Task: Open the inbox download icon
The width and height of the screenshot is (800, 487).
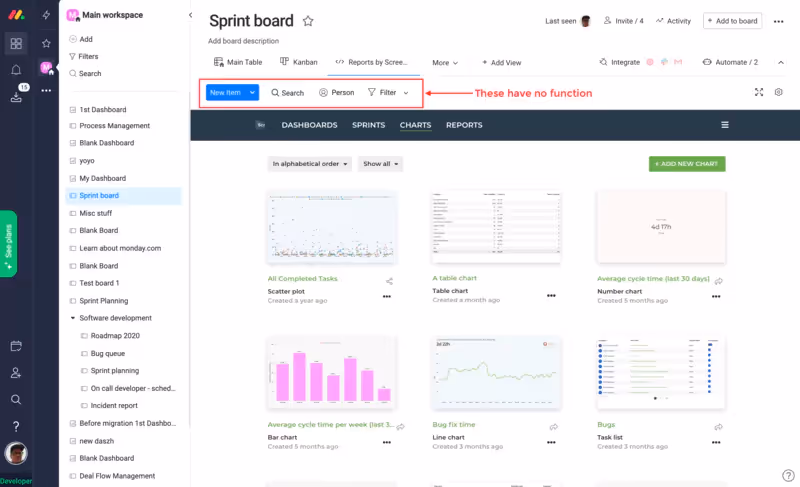Action: click(x=16, y=97)
